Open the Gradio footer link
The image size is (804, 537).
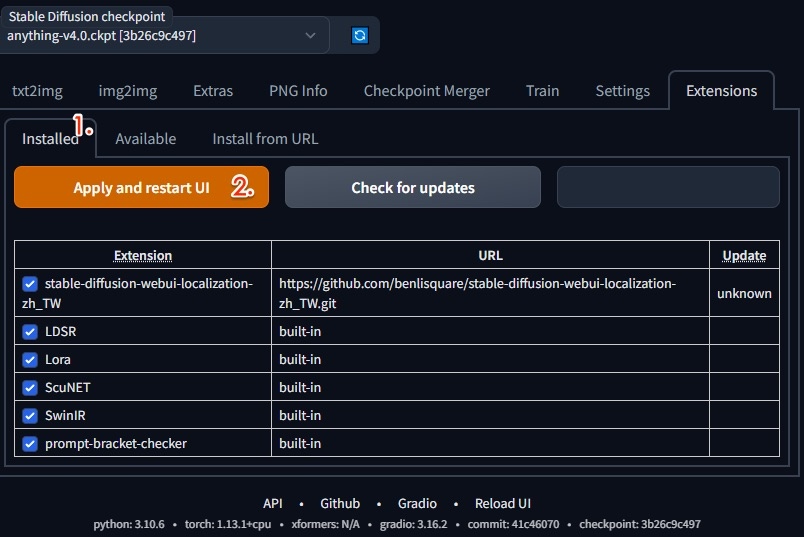[x=417, y=503]
